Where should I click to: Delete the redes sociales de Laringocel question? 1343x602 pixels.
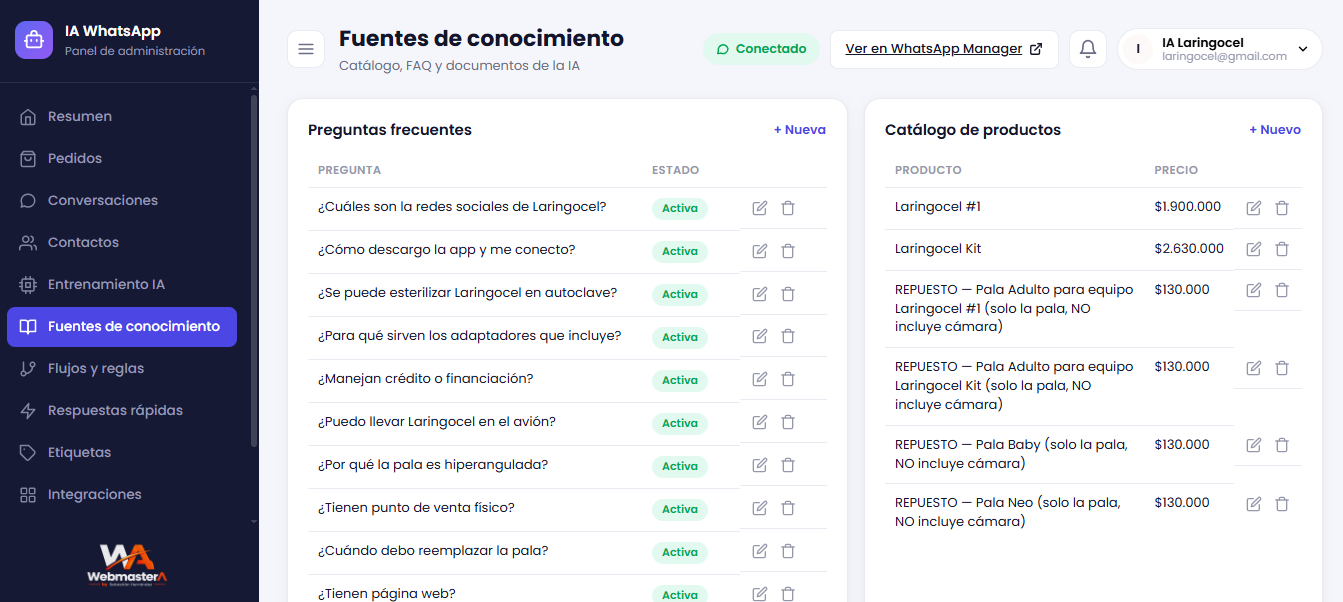click(x=788, y=208)
